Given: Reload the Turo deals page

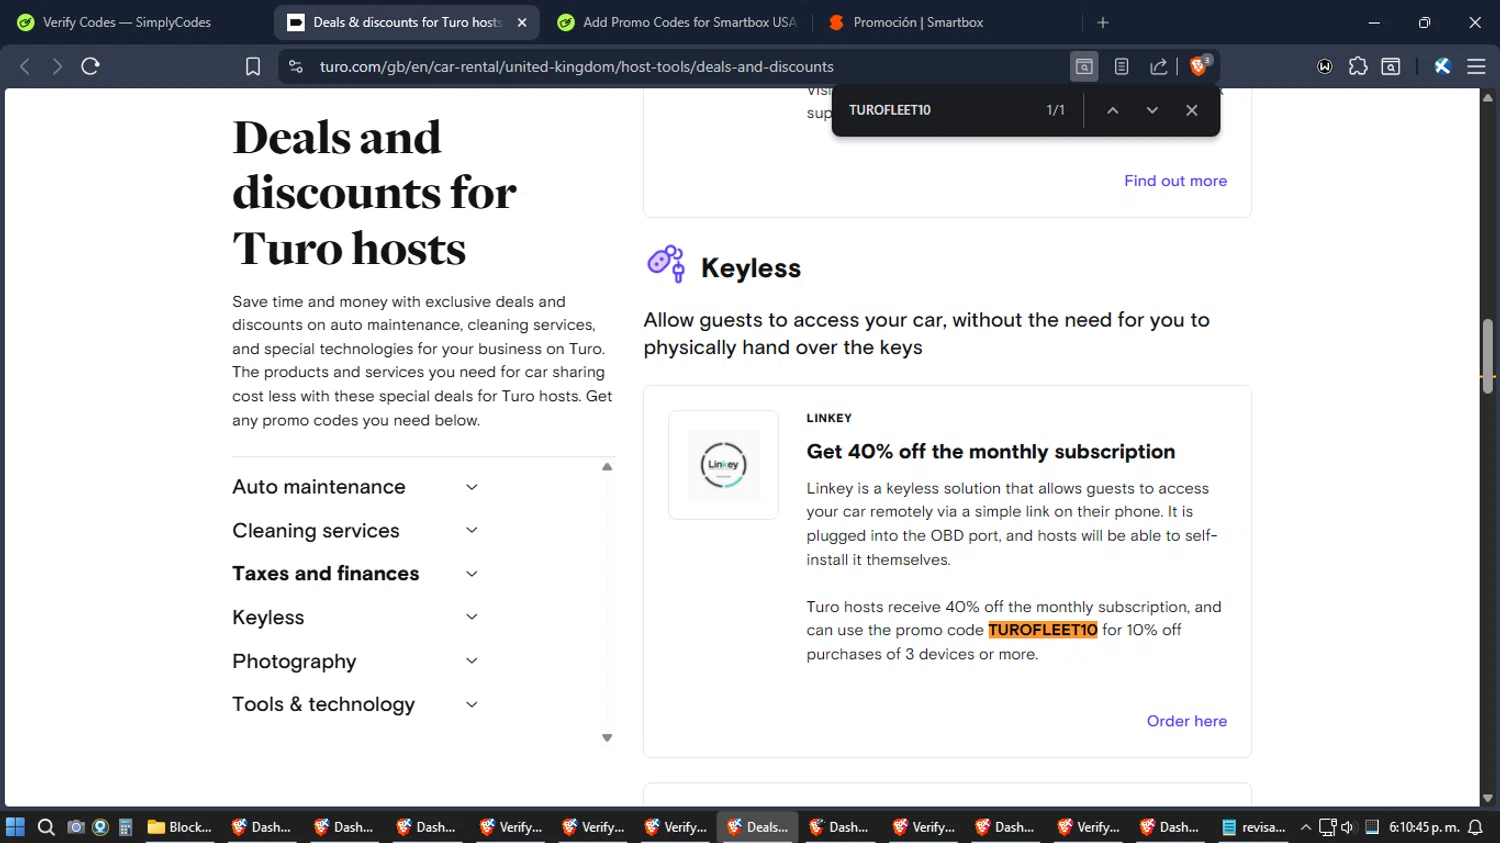Looking at the screenshot, I should pyautogui.click(x=90, y=66).
